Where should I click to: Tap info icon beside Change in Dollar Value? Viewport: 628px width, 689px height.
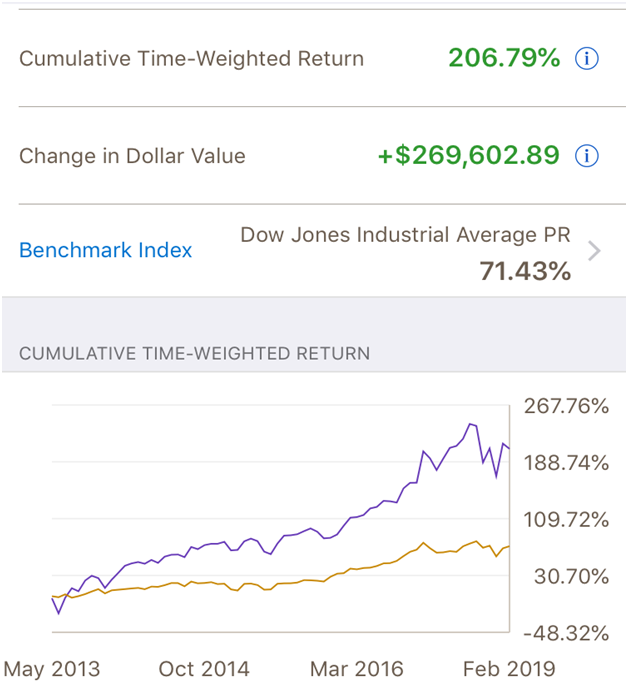587,156
